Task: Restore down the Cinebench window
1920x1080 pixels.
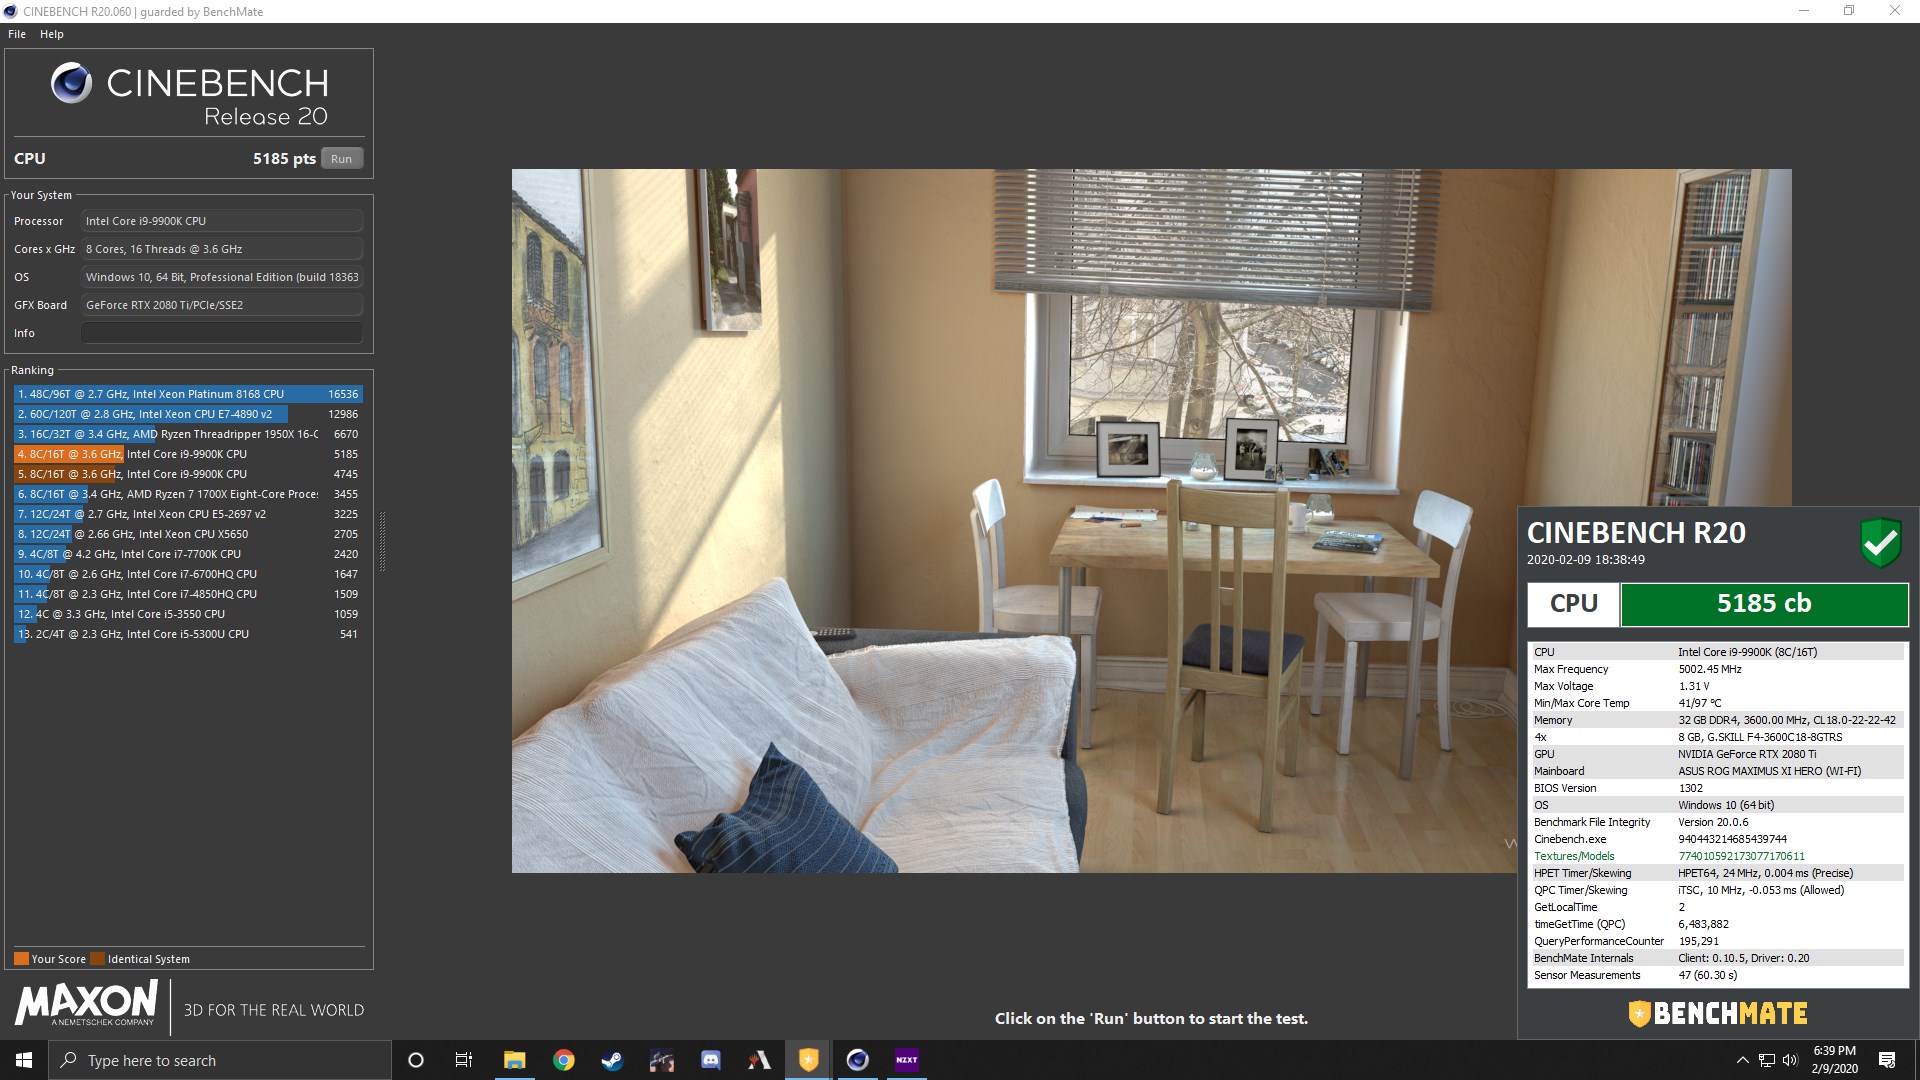Action: (x=1849, y=11)
